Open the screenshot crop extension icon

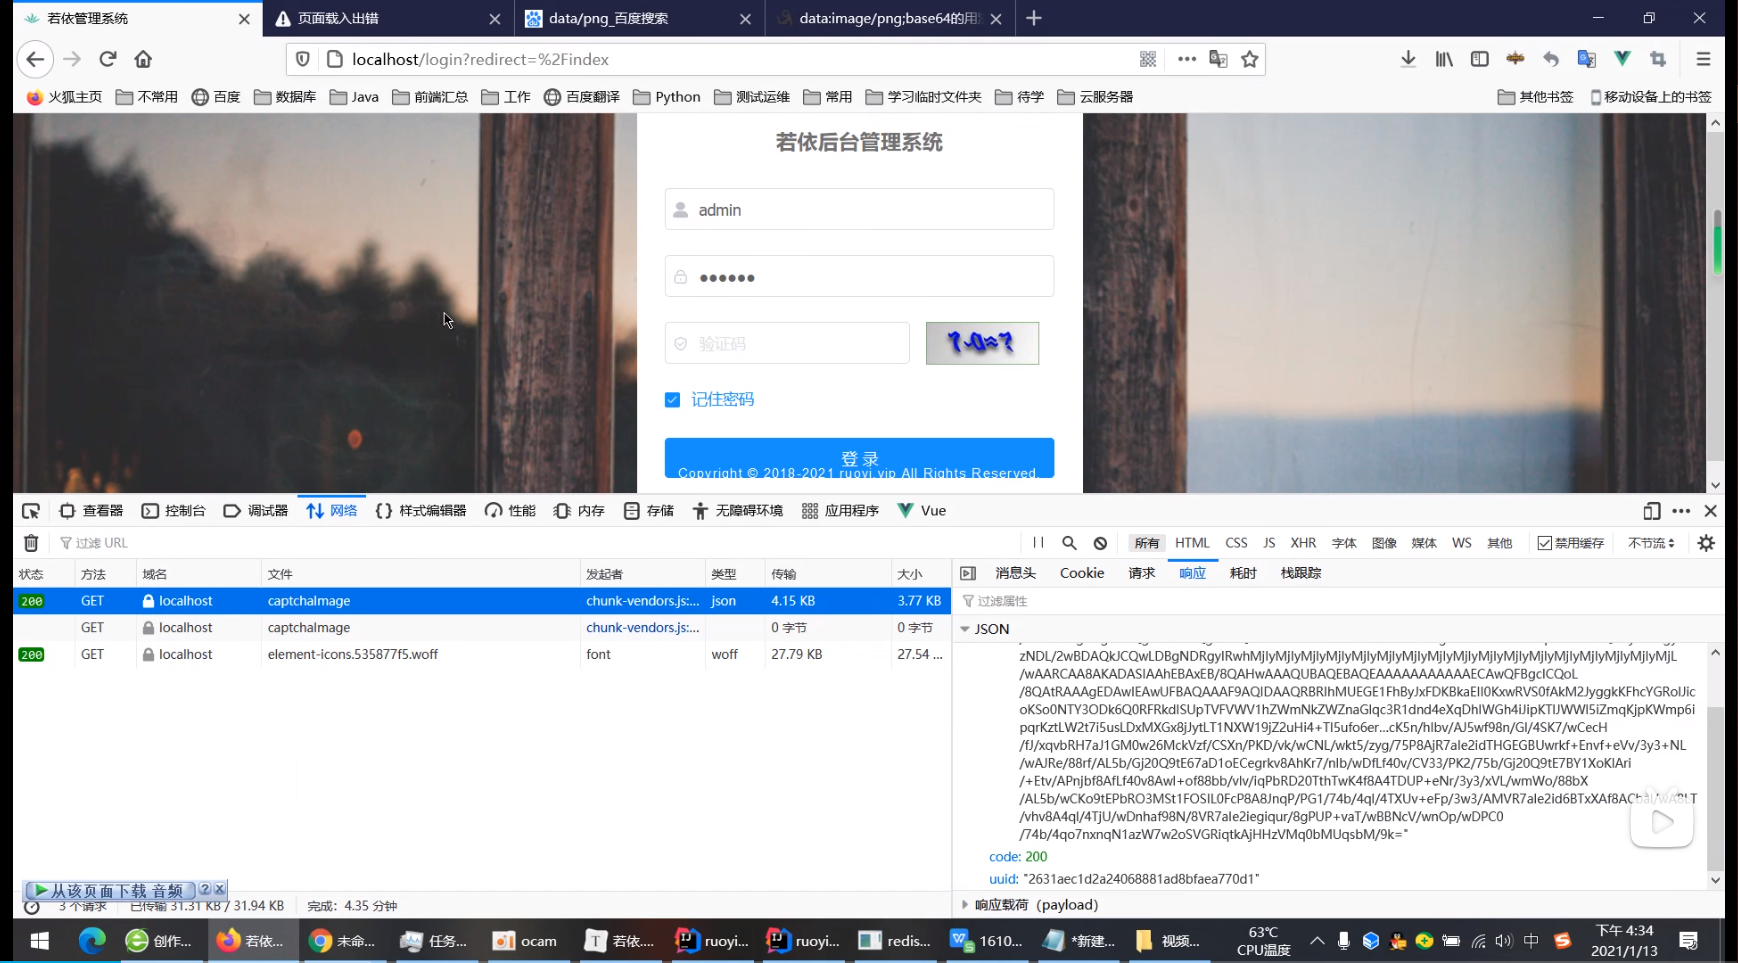[x=1658, y=59]
